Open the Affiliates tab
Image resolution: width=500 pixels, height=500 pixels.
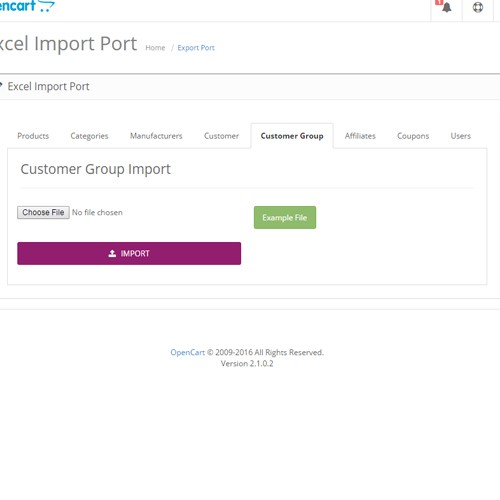point(360,136)
